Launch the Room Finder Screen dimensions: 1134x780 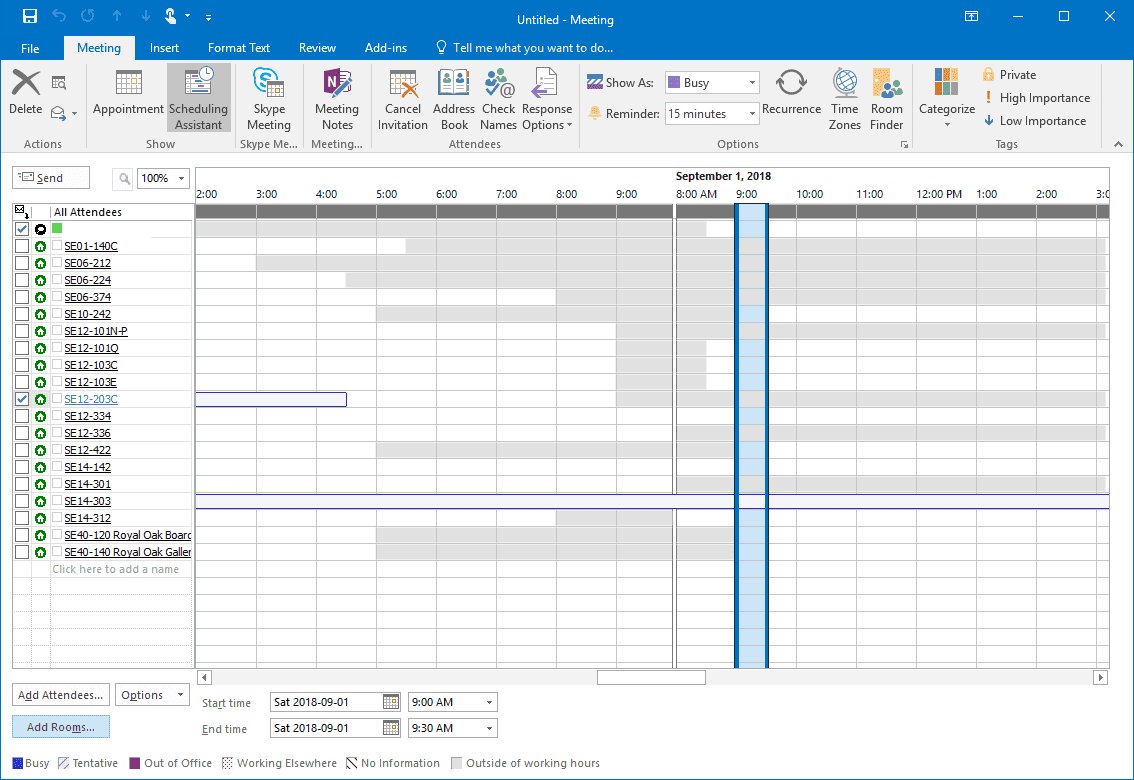click(x=887, y=98)
